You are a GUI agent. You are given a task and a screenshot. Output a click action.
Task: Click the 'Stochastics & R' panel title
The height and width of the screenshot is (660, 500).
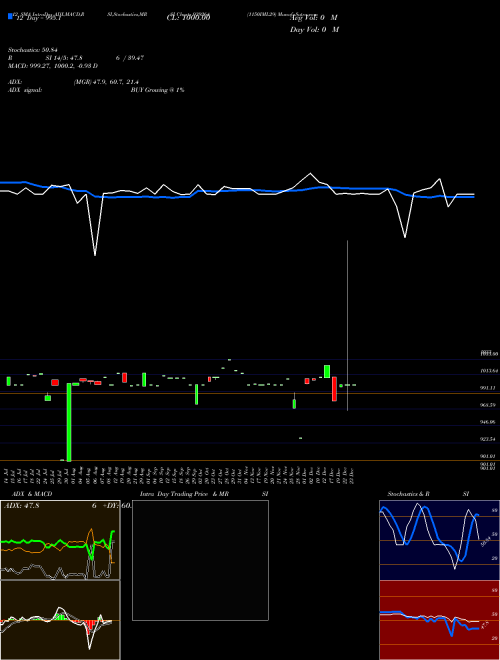[x=409, y=494]
